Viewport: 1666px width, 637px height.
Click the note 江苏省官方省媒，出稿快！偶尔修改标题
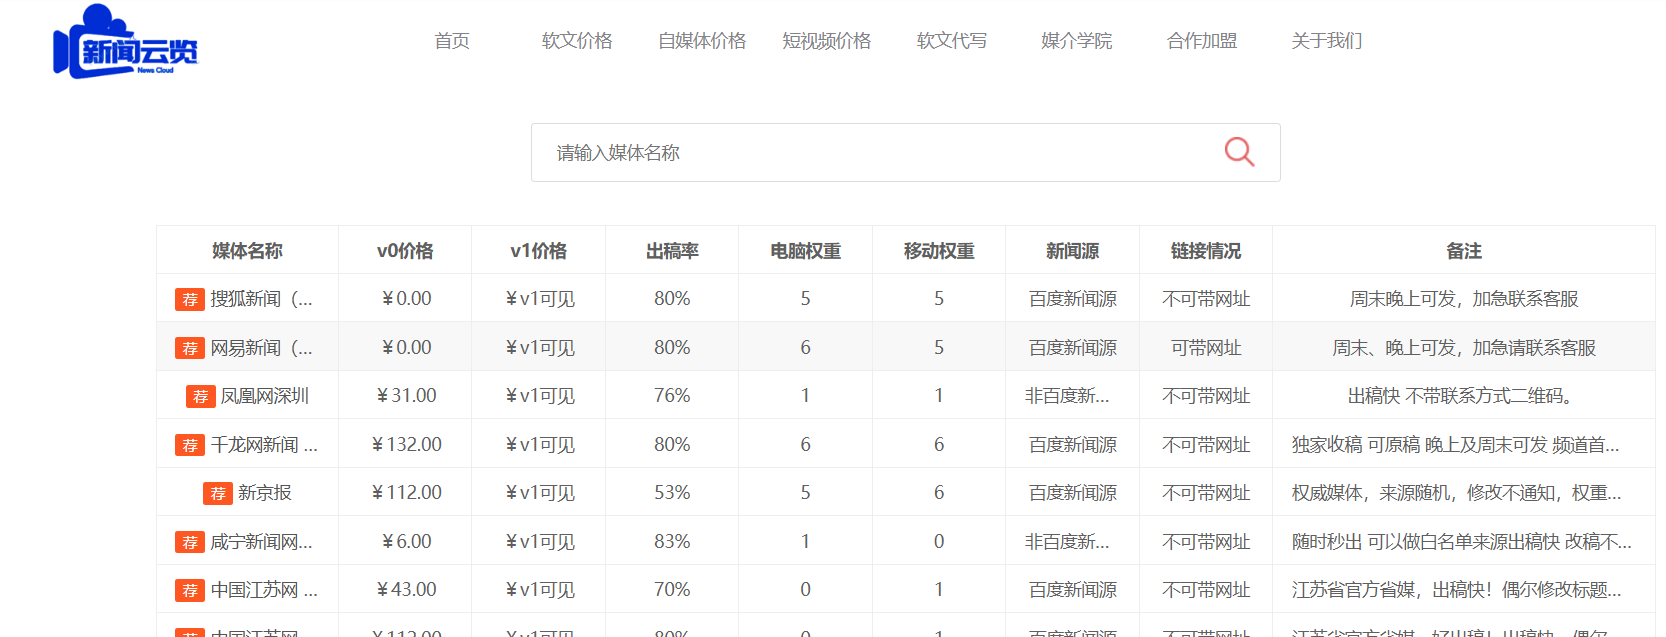[1456, 590]
